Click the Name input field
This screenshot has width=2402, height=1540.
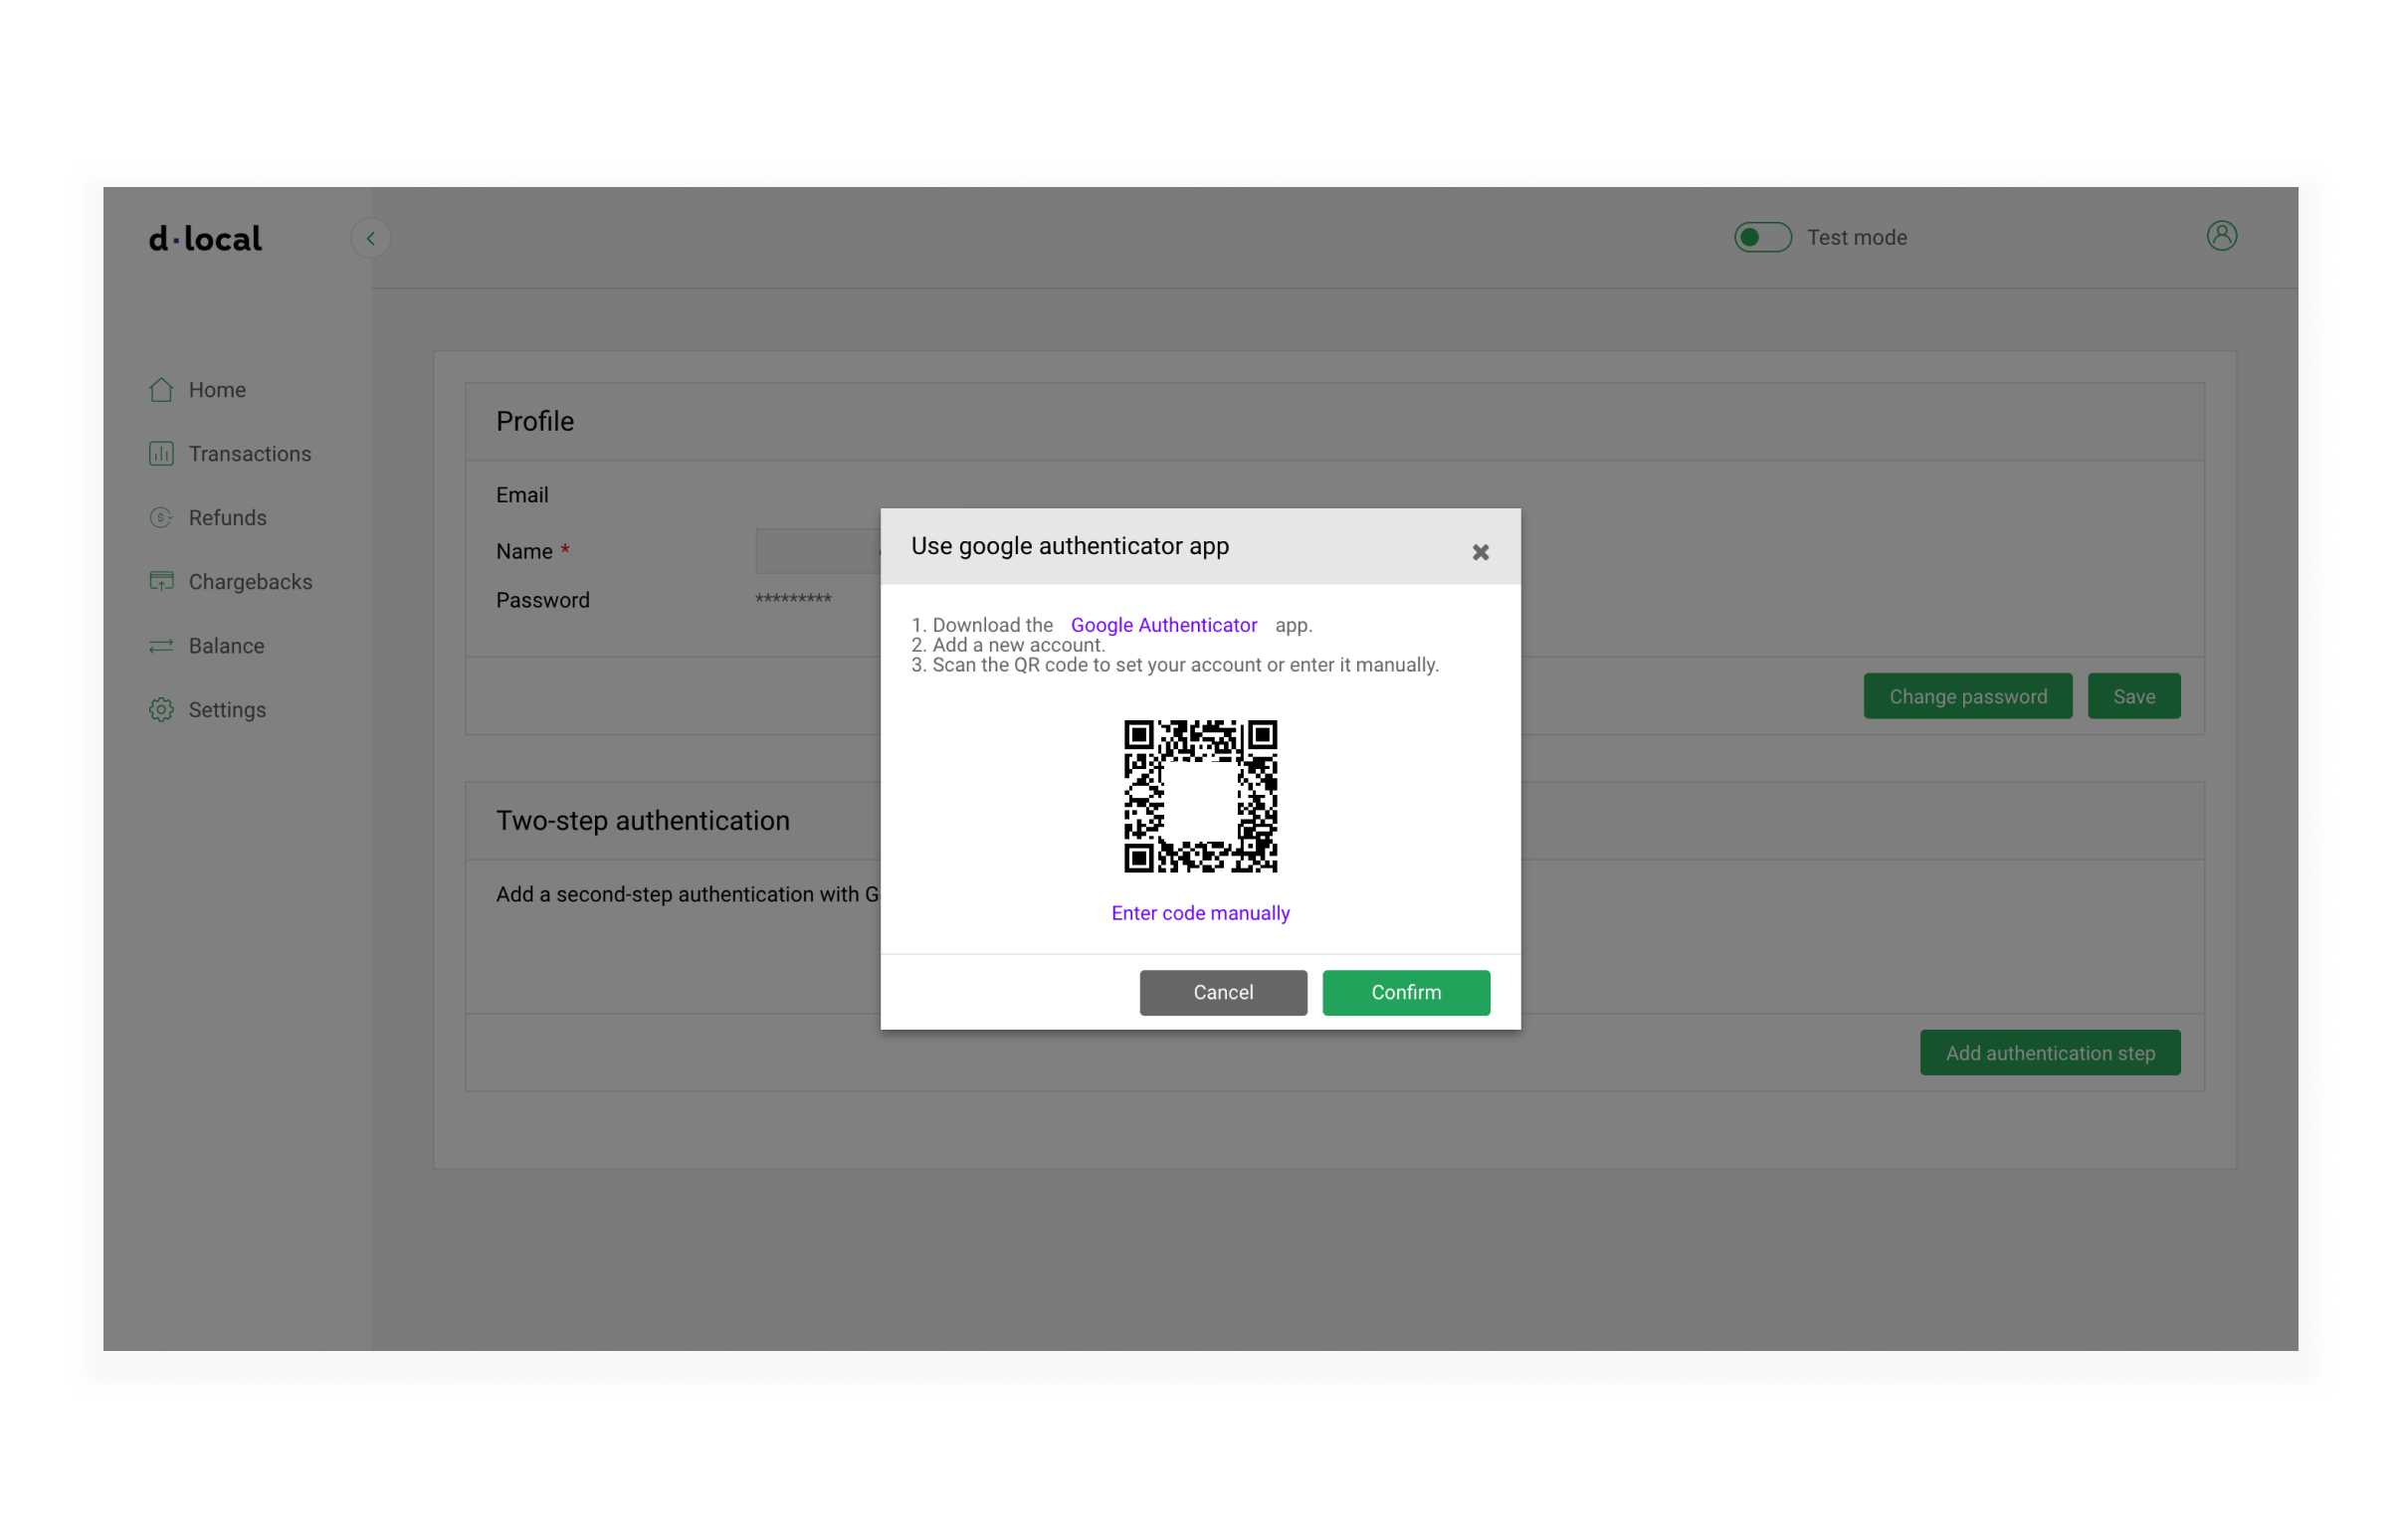coord(818,551)
